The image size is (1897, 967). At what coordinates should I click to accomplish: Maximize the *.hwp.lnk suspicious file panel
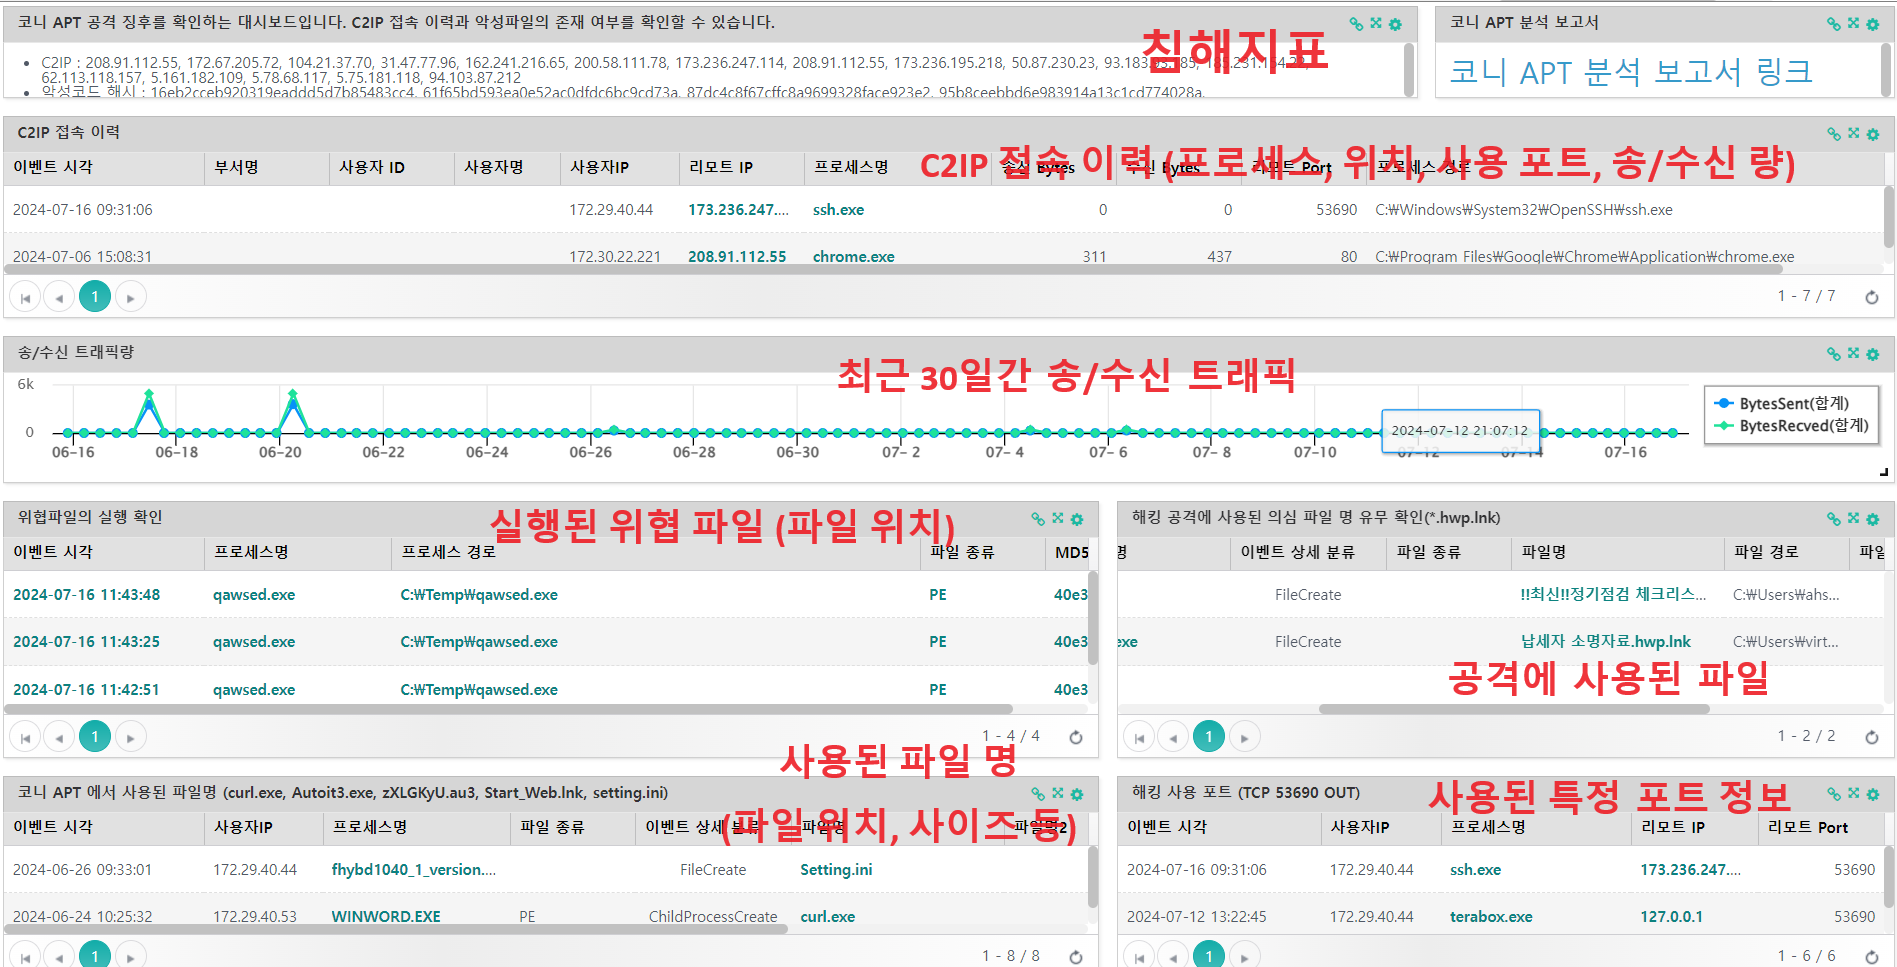(x=1853, y=518)
